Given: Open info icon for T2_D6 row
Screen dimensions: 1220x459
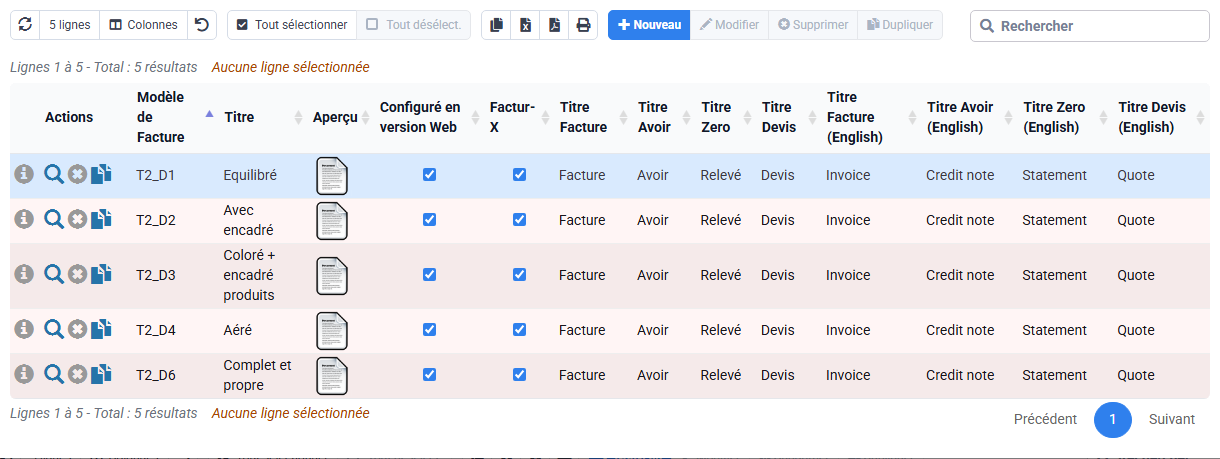Looking at the screenshot, I should [25, 375].
